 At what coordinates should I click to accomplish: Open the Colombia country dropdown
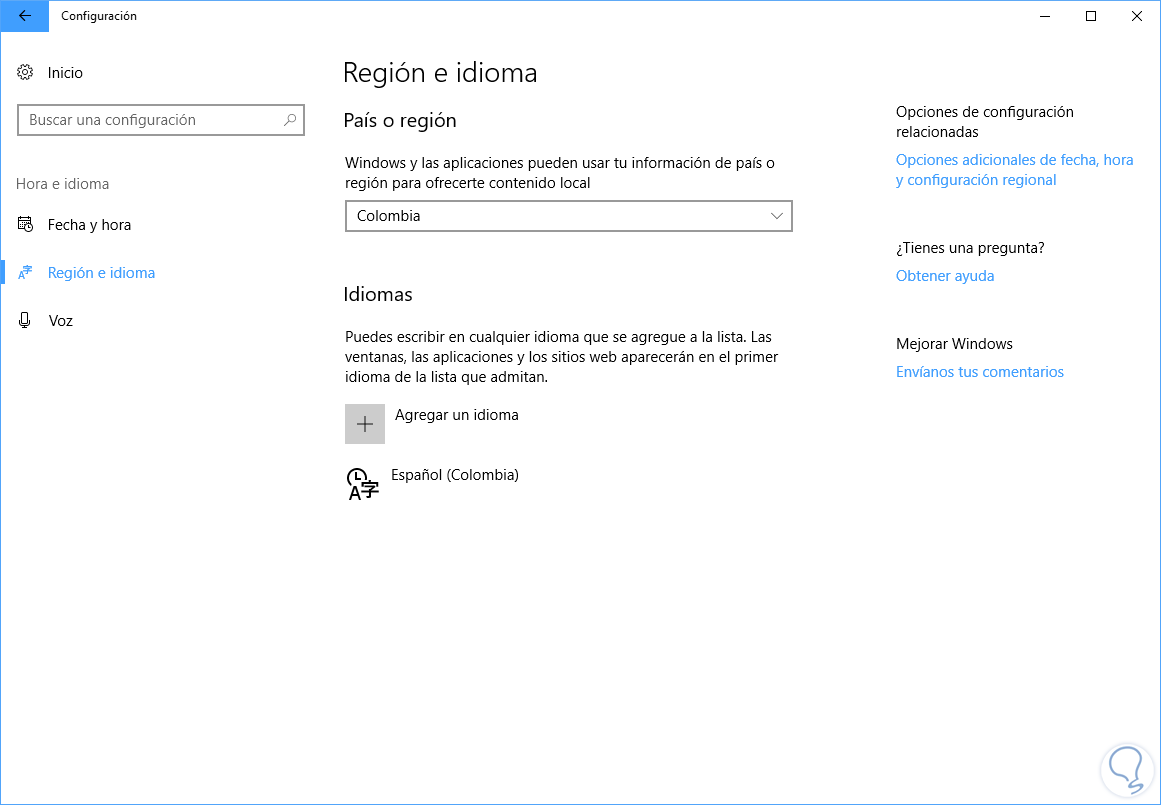point(569,216)
